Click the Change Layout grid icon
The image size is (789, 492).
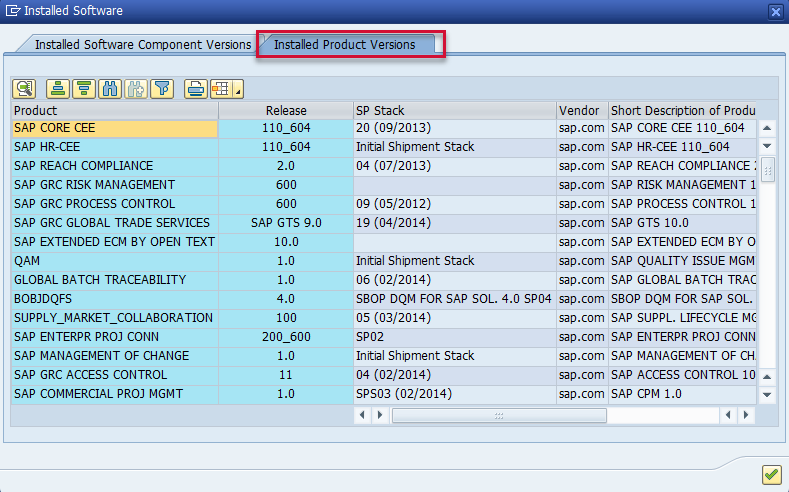[221, 89]
